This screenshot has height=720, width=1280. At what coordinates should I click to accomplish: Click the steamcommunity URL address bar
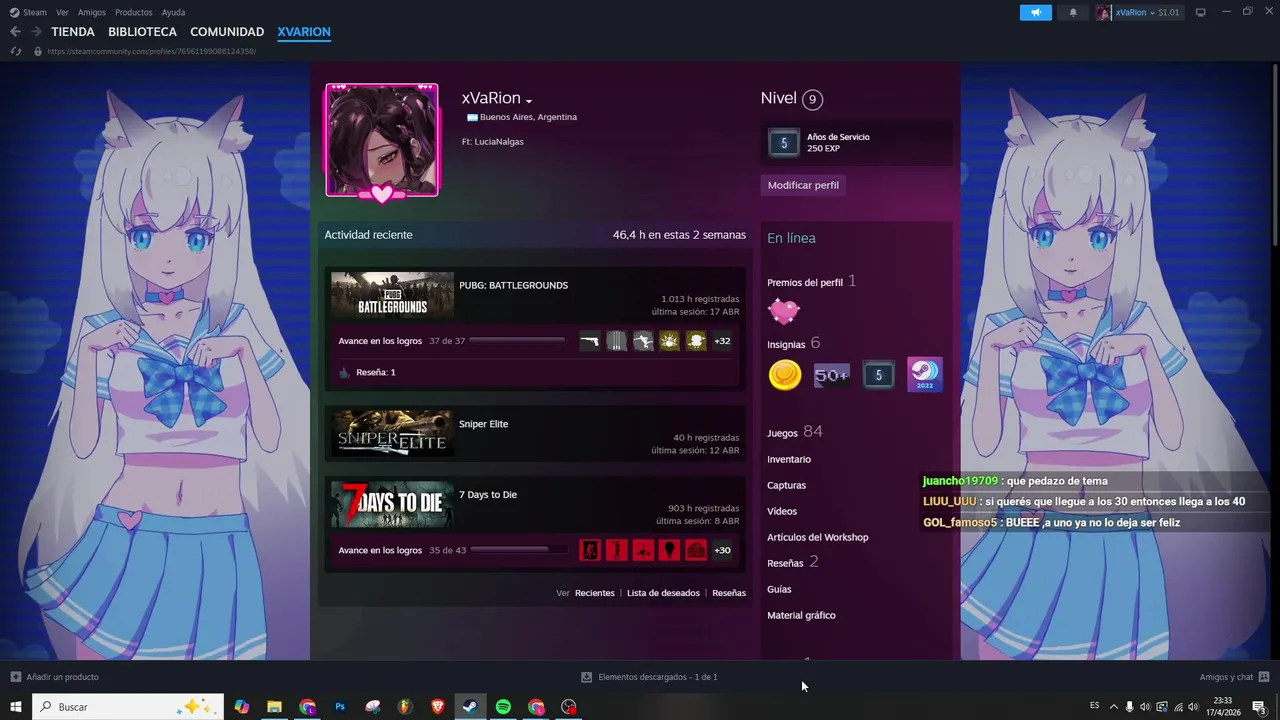[x=151, y=51]
